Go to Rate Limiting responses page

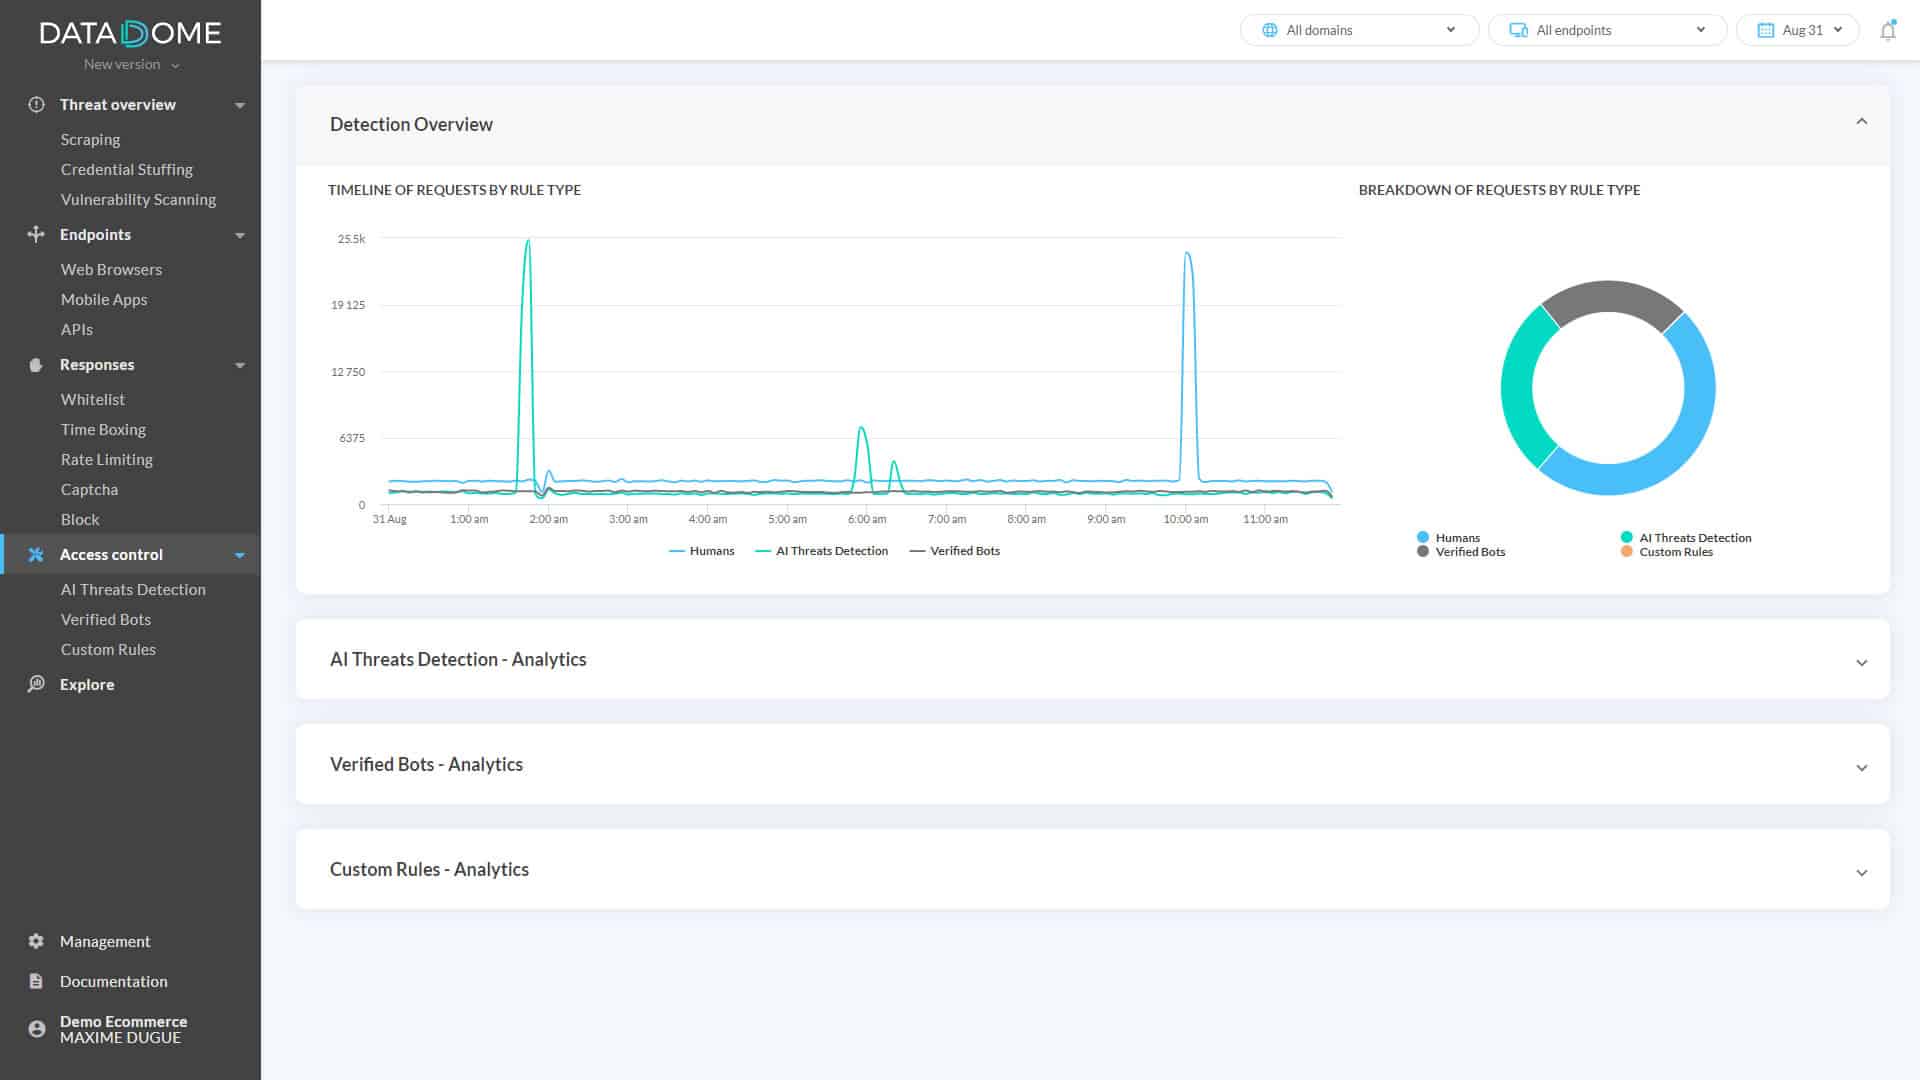106,460
